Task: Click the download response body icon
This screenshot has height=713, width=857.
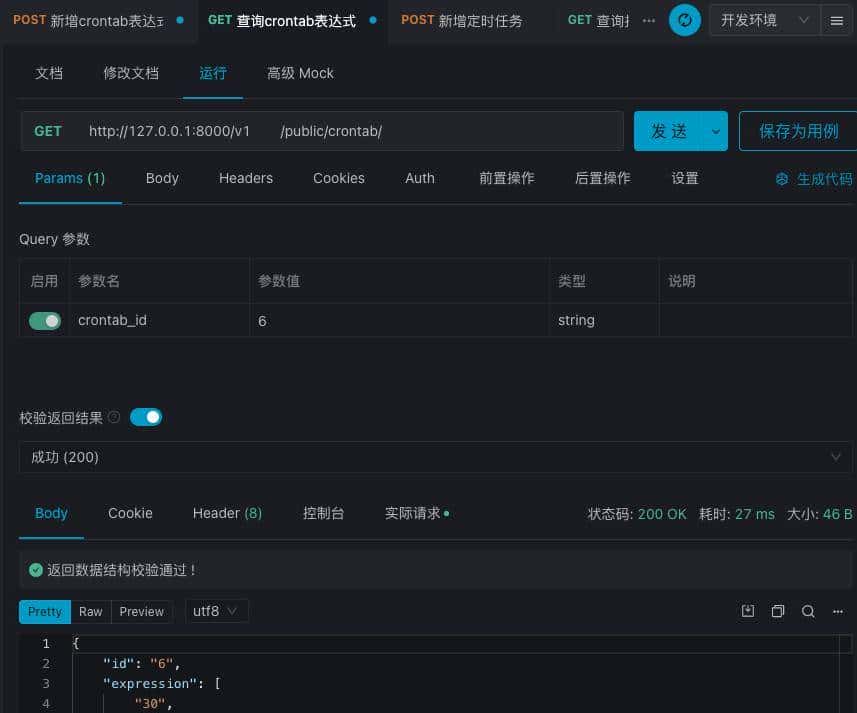Action: pos(748,610)
